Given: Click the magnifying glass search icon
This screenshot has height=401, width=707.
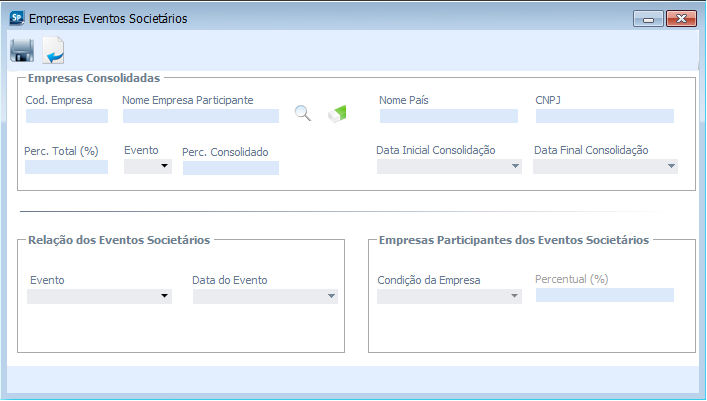Looking at the screenshot, I should click(x=303, y=114).
